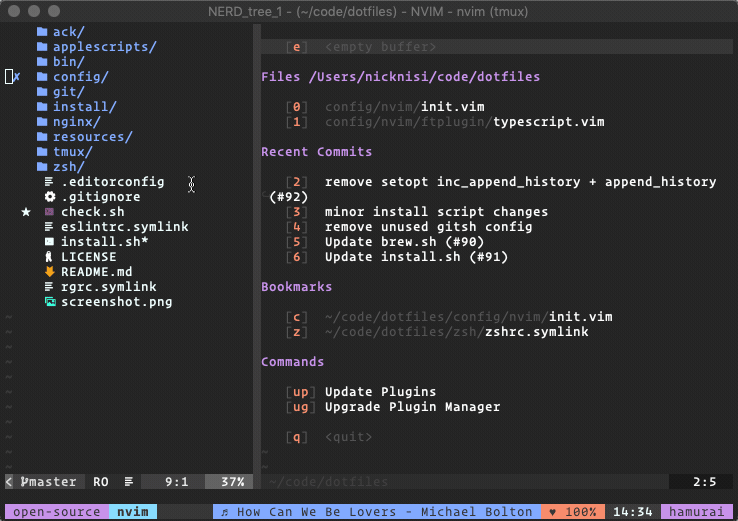
Task: Click the folder icon beside config/
Action: point(42,77)
